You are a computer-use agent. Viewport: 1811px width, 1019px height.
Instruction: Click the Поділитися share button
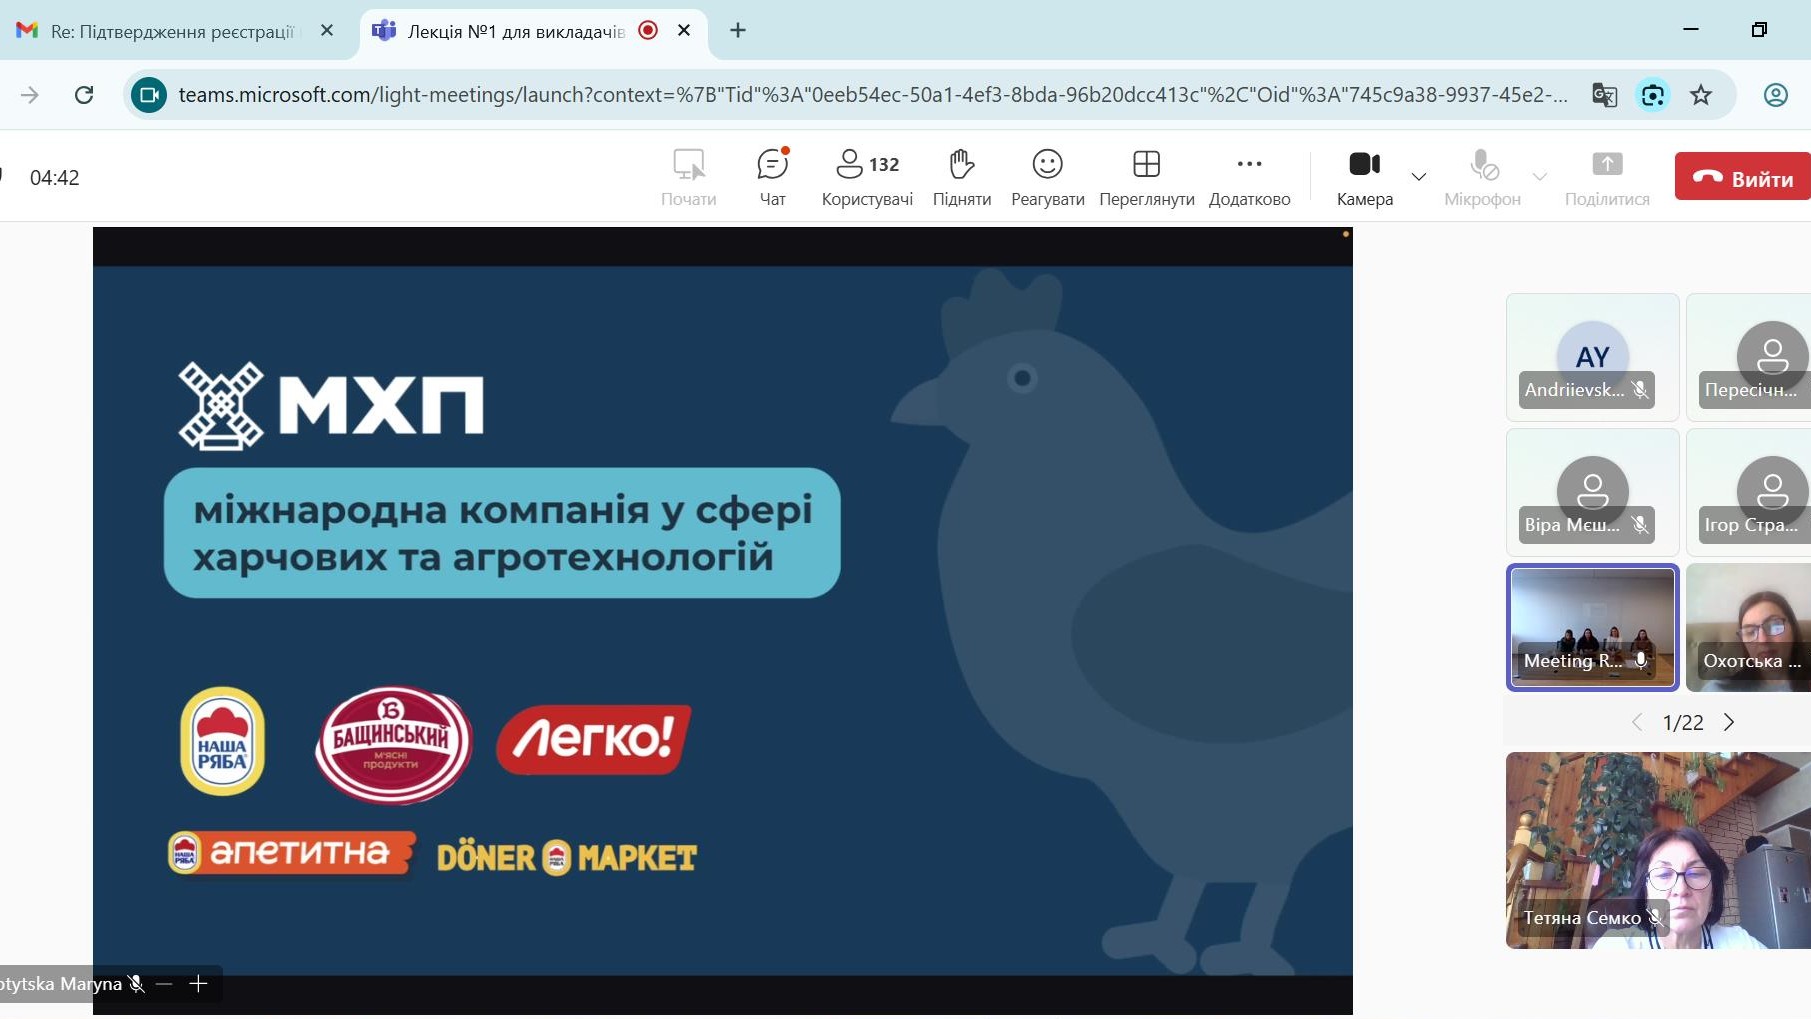coord(1606,177)
